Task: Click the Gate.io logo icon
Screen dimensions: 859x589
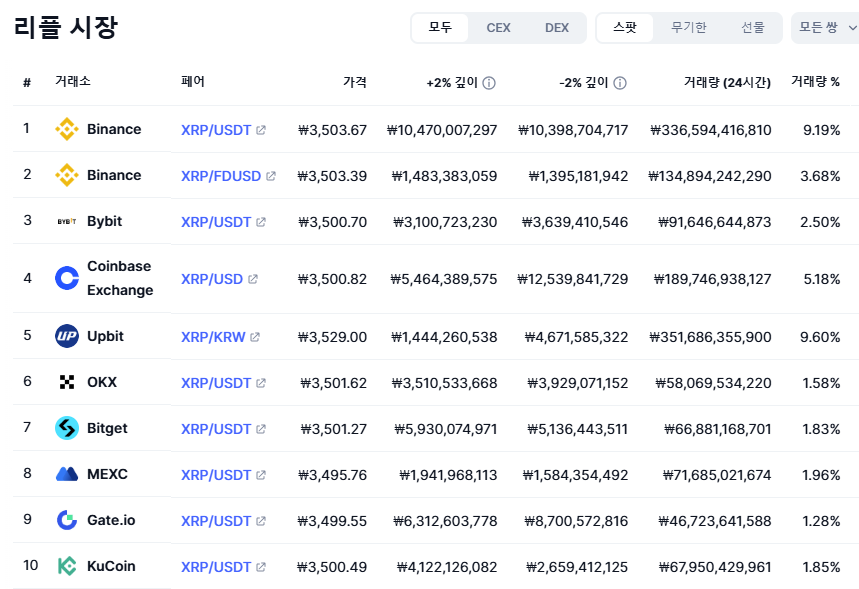Action: click(x=67, y=520)
